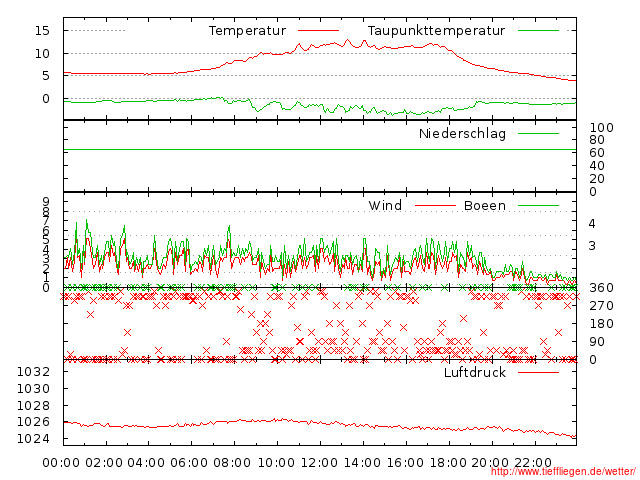640x480 pixels.
Task: Click the 270 wind direction axis label
Action: point(601,306)
